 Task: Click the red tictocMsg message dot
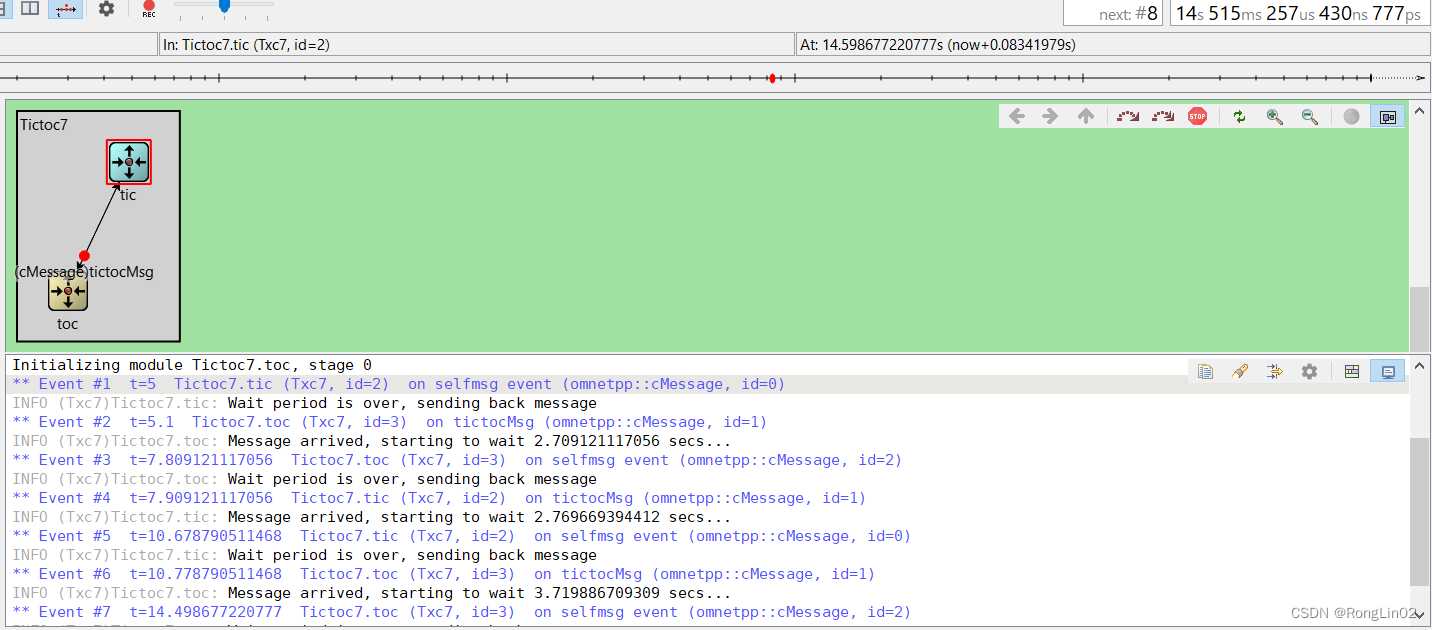tap(84, 256)
